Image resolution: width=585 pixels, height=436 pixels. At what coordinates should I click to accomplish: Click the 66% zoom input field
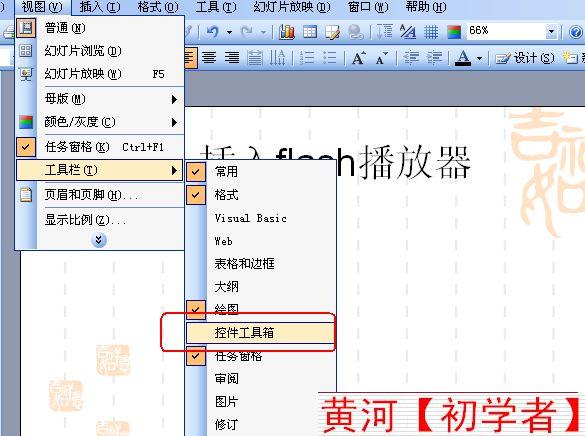coord(506,32)
